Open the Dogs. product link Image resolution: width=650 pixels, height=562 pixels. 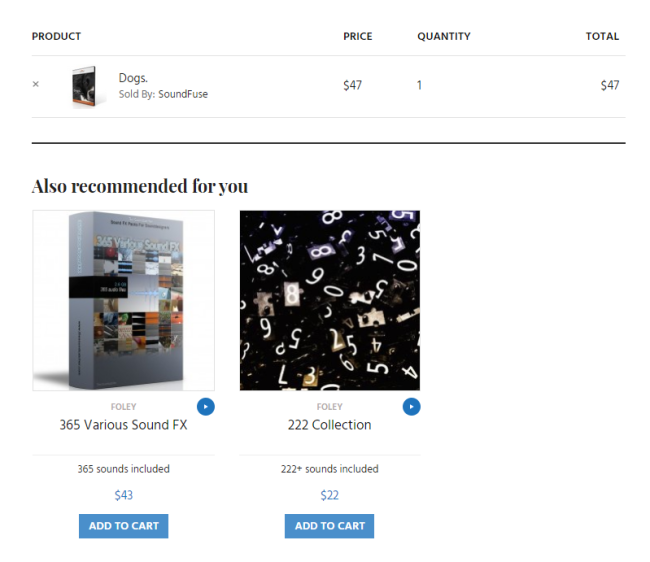[133, 78]
